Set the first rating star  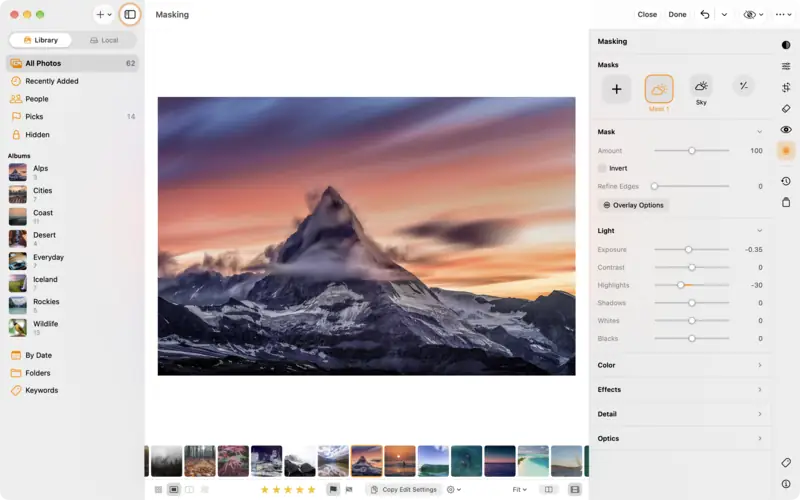click(x=265, y=489)
